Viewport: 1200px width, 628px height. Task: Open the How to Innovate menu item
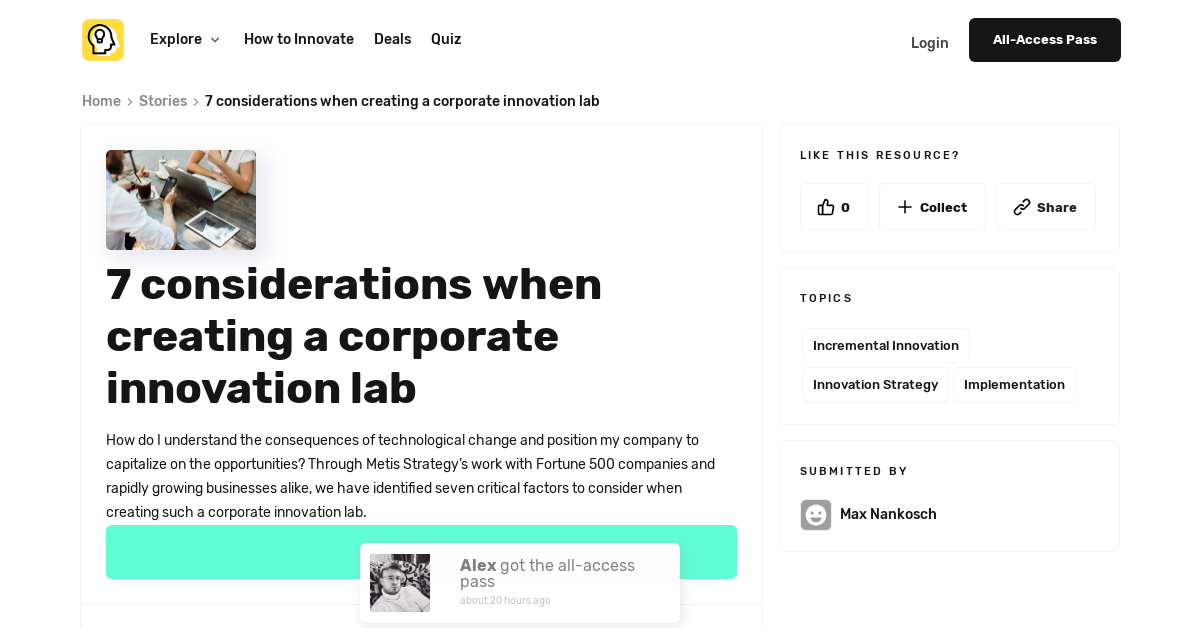[x=298, y=39]
